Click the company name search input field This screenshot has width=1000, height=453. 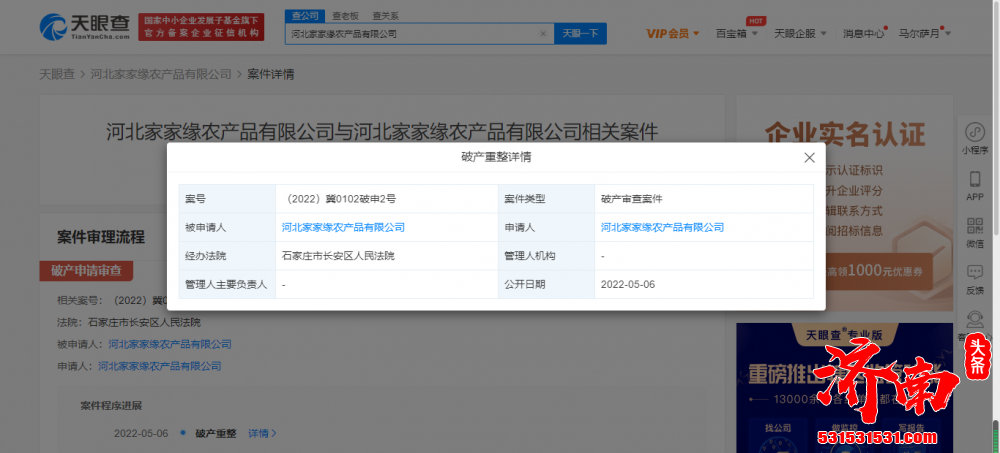(412, 33)
